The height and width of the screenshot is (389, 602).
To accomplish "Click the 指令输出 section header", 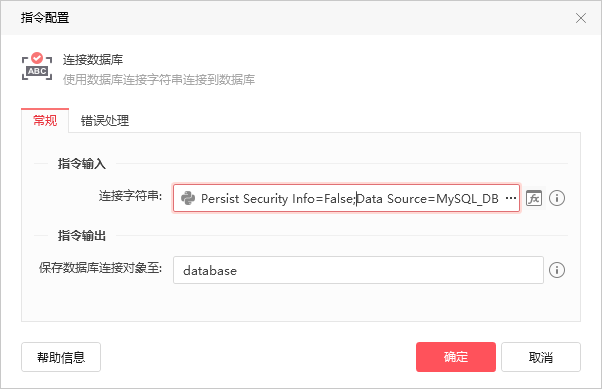I will pyautogui.click(x=81, y=235).
